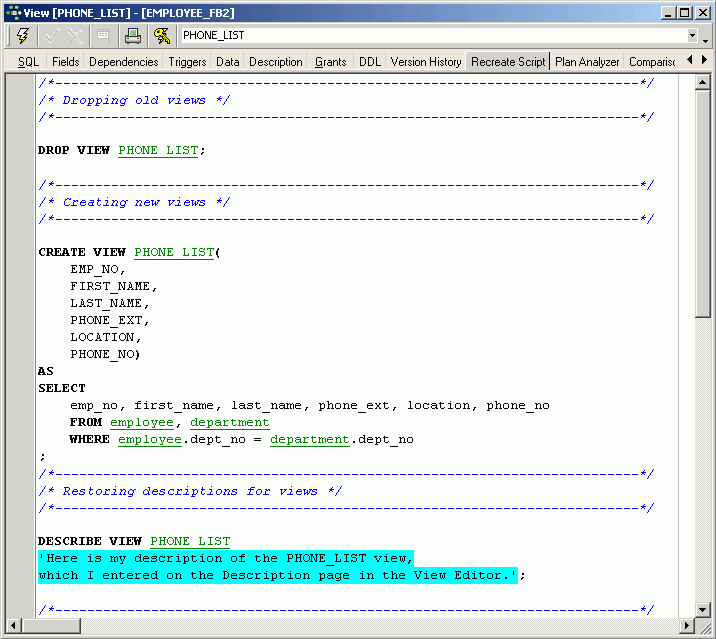The height and width of the screenshot is (639, 716).
Task: Switch to the DDL tab
Action: [370, 62]
